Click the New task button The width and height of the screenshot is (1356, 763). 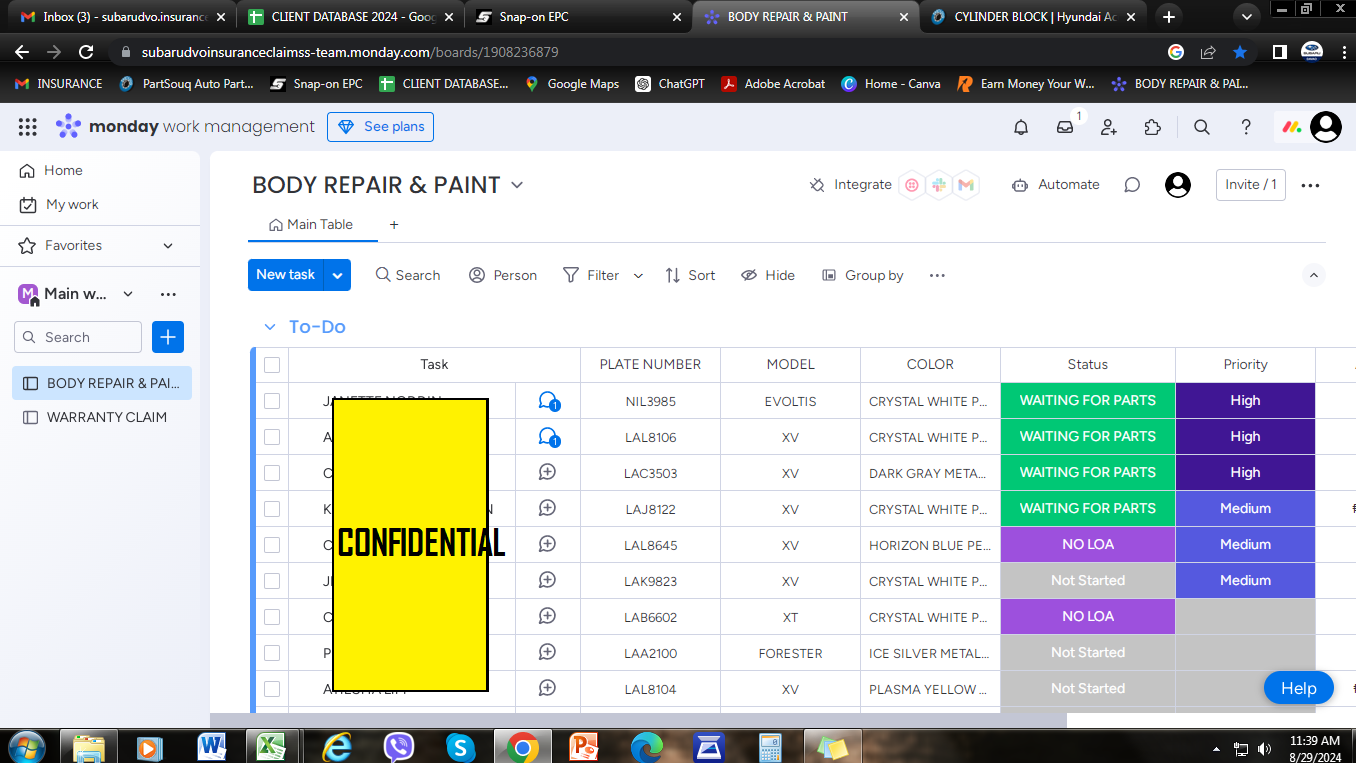[x=286, y=275]
